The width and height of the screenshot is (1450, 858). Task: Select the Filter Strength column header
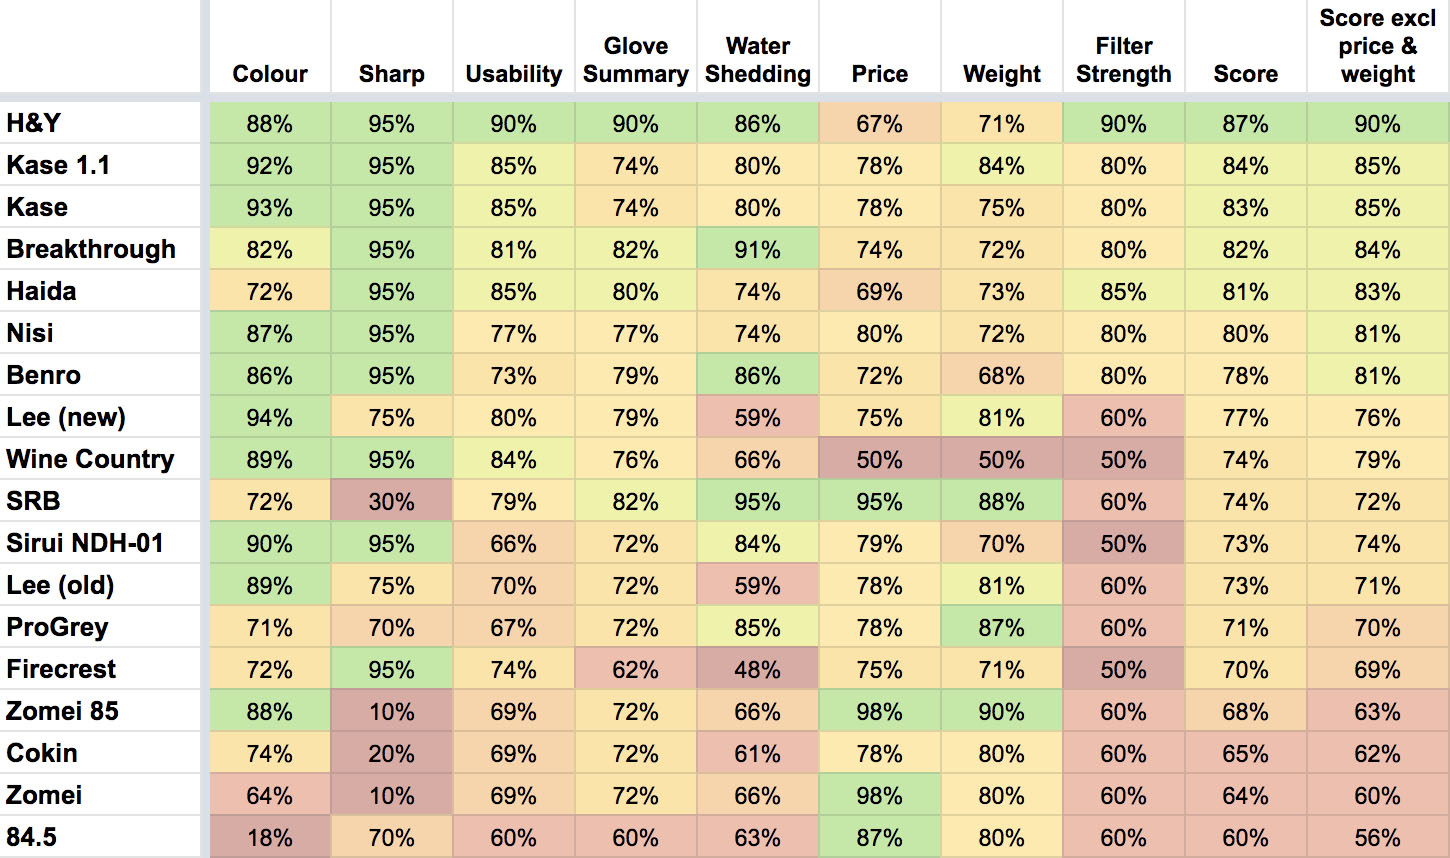coord(1124,60)
